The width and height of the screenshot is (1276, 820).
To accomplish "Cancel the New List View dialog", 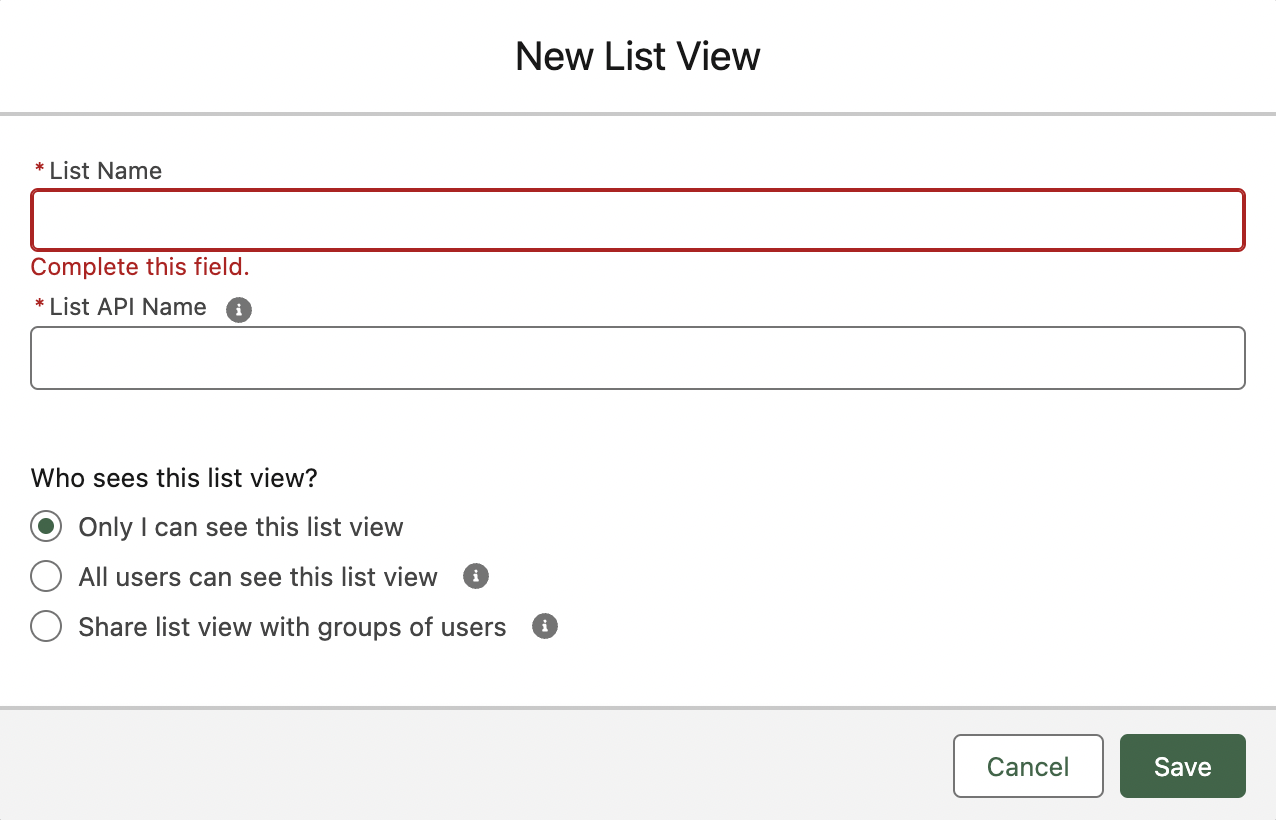I will point(1028,767).
